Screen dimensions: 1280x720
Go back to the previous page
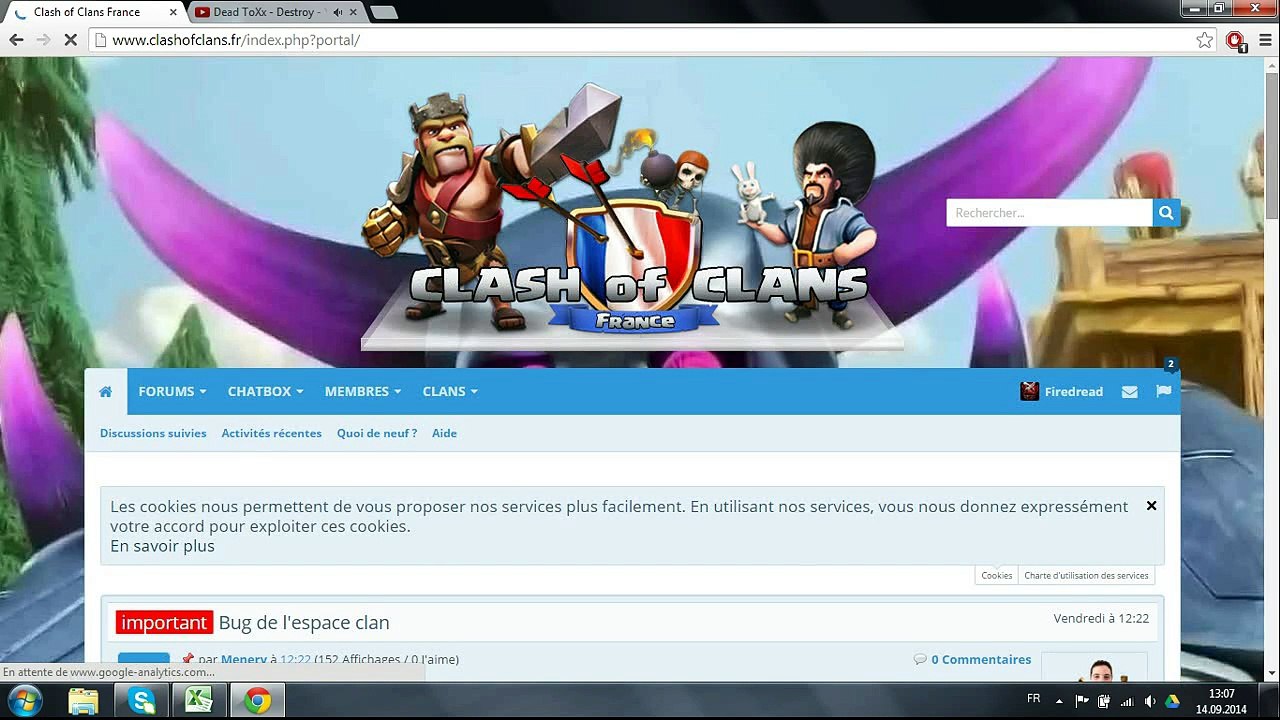(16, 40)
